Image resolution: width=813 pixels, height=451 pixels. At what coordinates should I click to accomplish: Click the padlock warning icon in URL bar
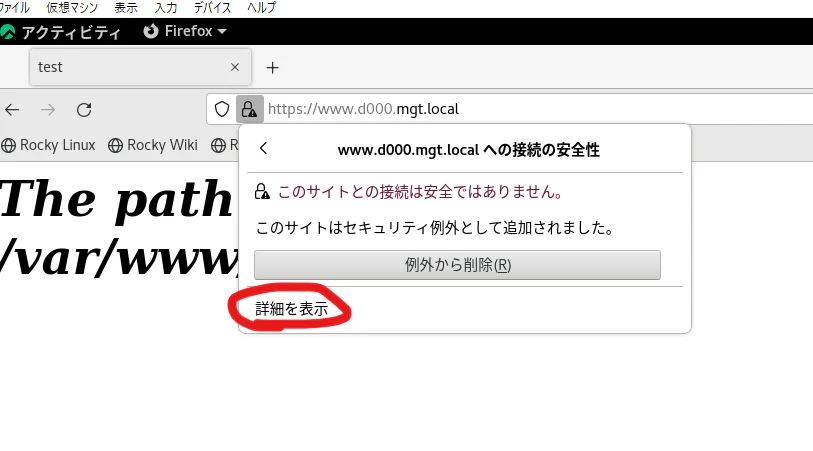(x=249, y=109)
